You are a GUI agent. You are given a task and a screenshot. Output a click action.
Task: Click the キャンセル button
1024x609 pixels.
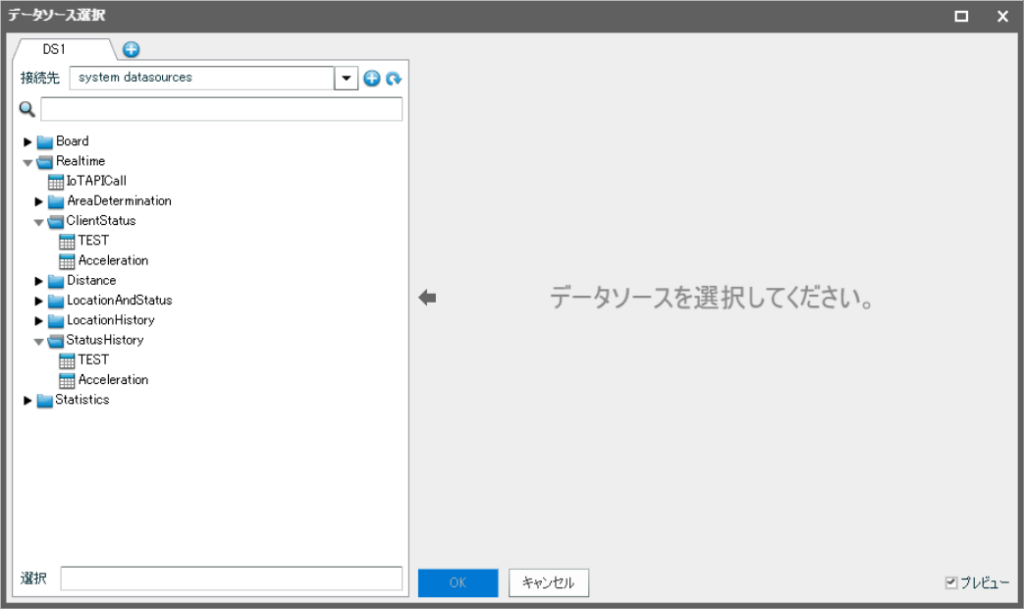[548, 583]
